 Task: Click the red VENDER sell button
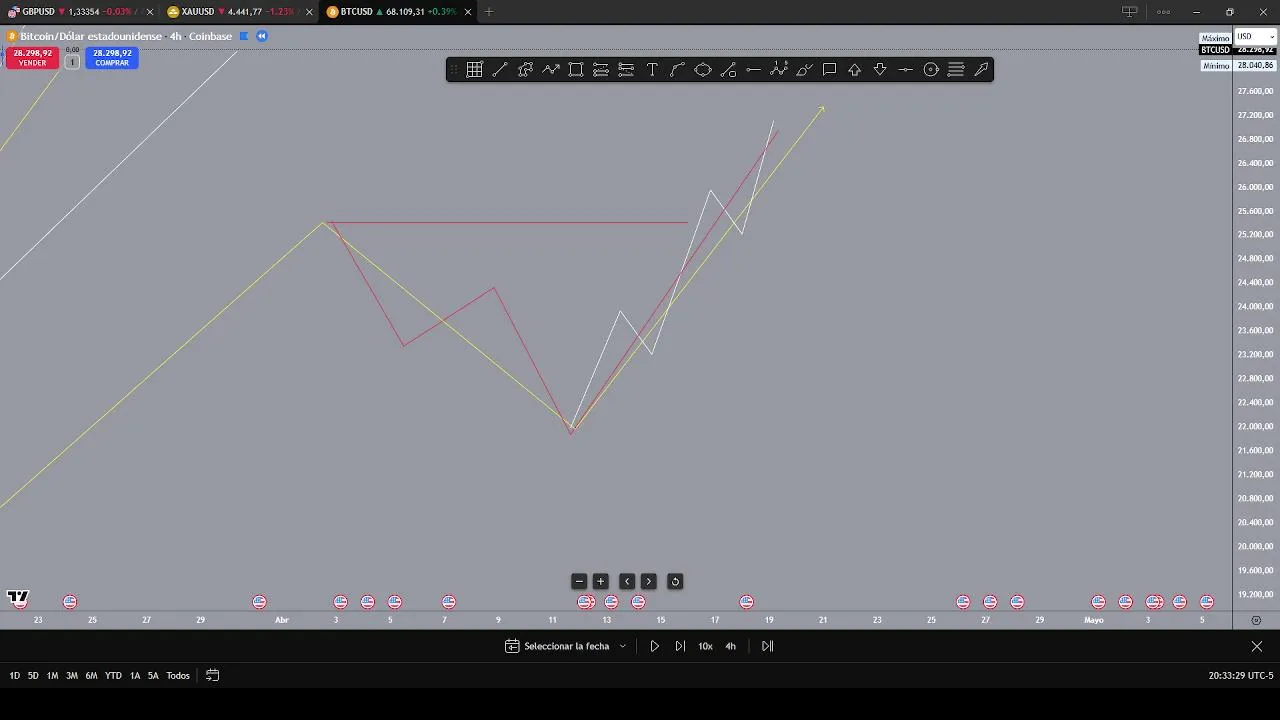point(32,58)
